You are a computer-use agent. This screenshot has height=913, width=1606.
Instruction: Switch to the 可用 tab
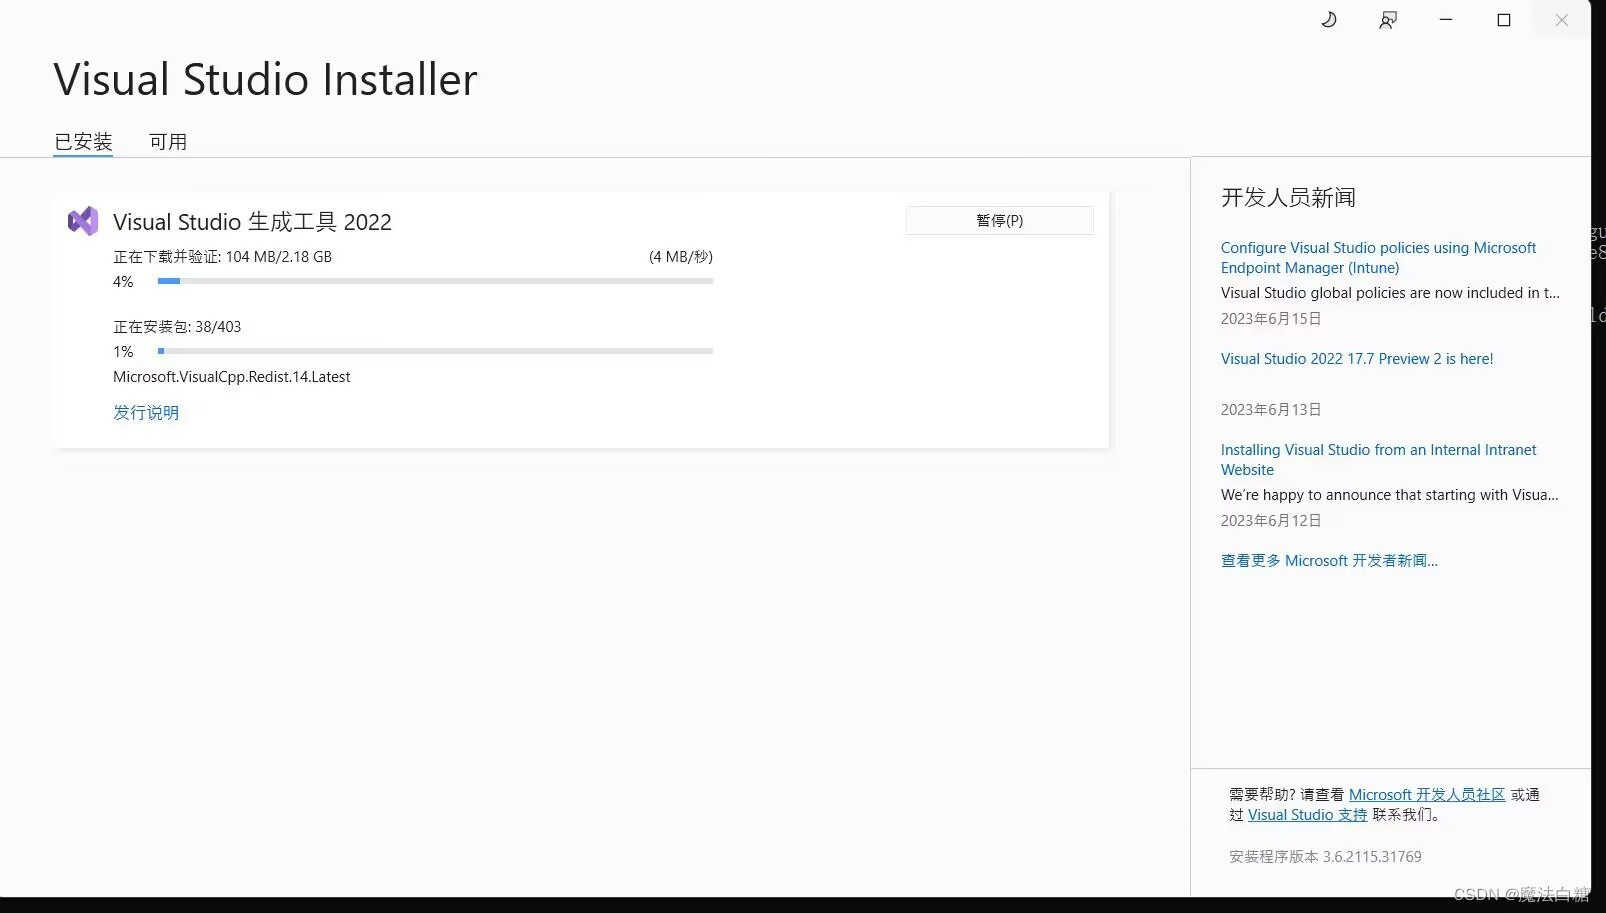(x=168, y=141)
